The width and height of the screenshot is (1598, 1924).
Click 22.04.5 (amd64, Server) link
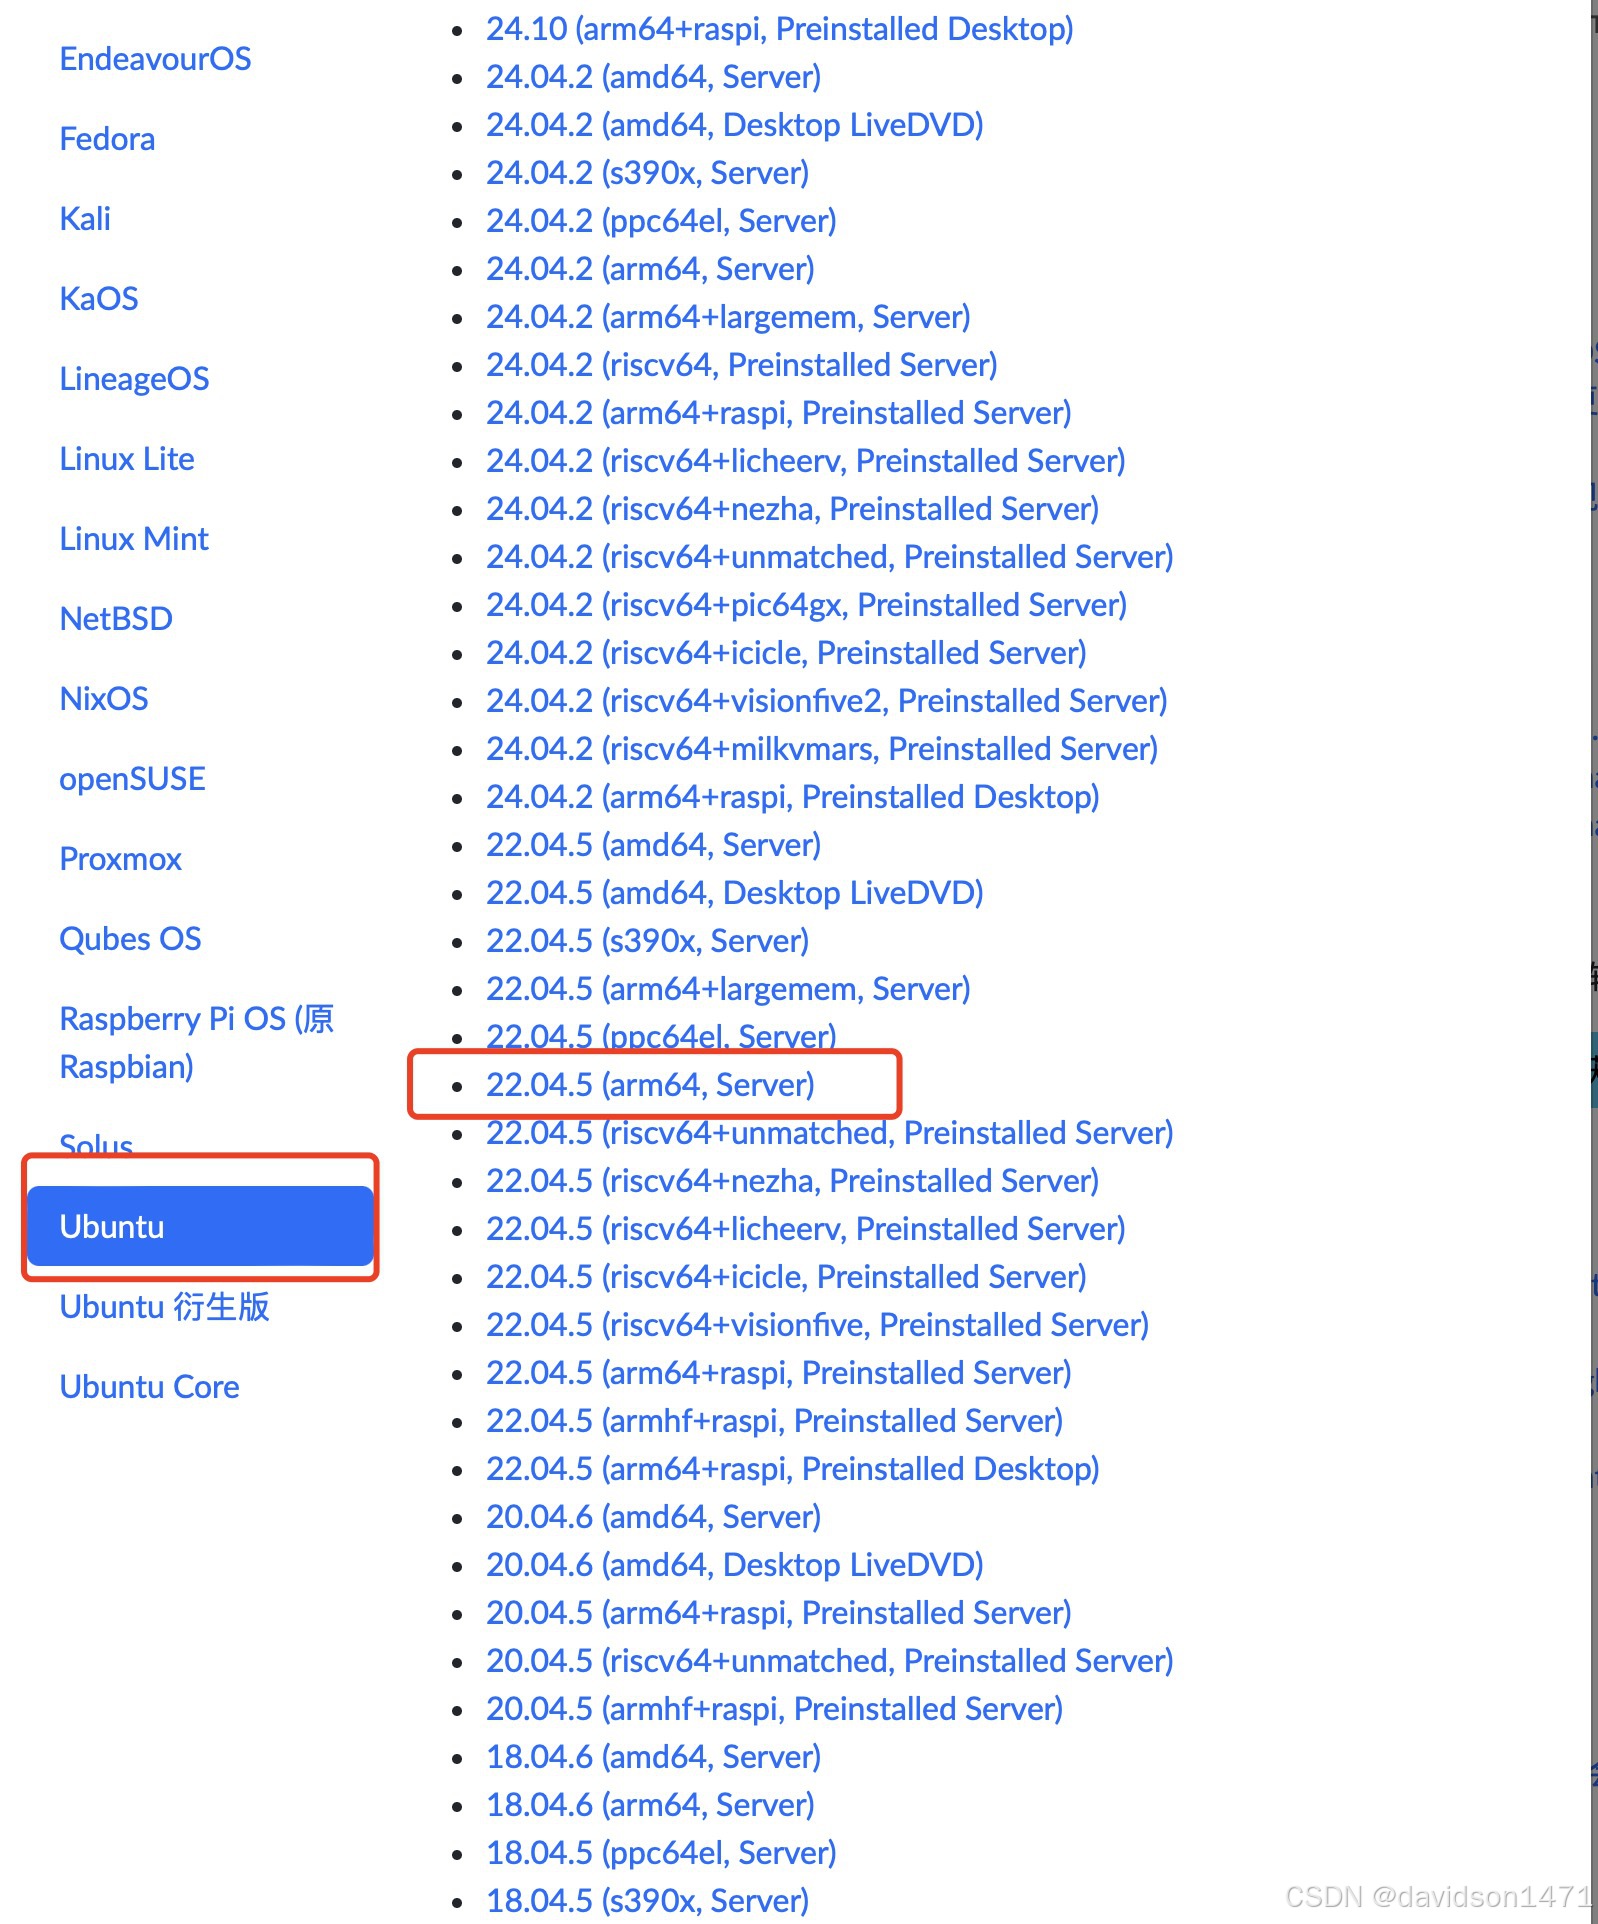(654, 845)
